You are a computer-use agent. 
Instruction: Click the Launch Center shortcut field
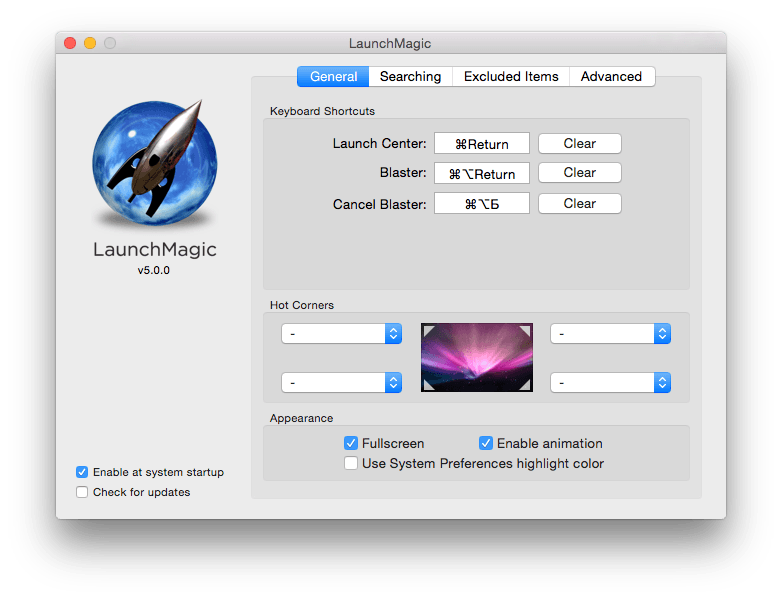tap(482, 144)
